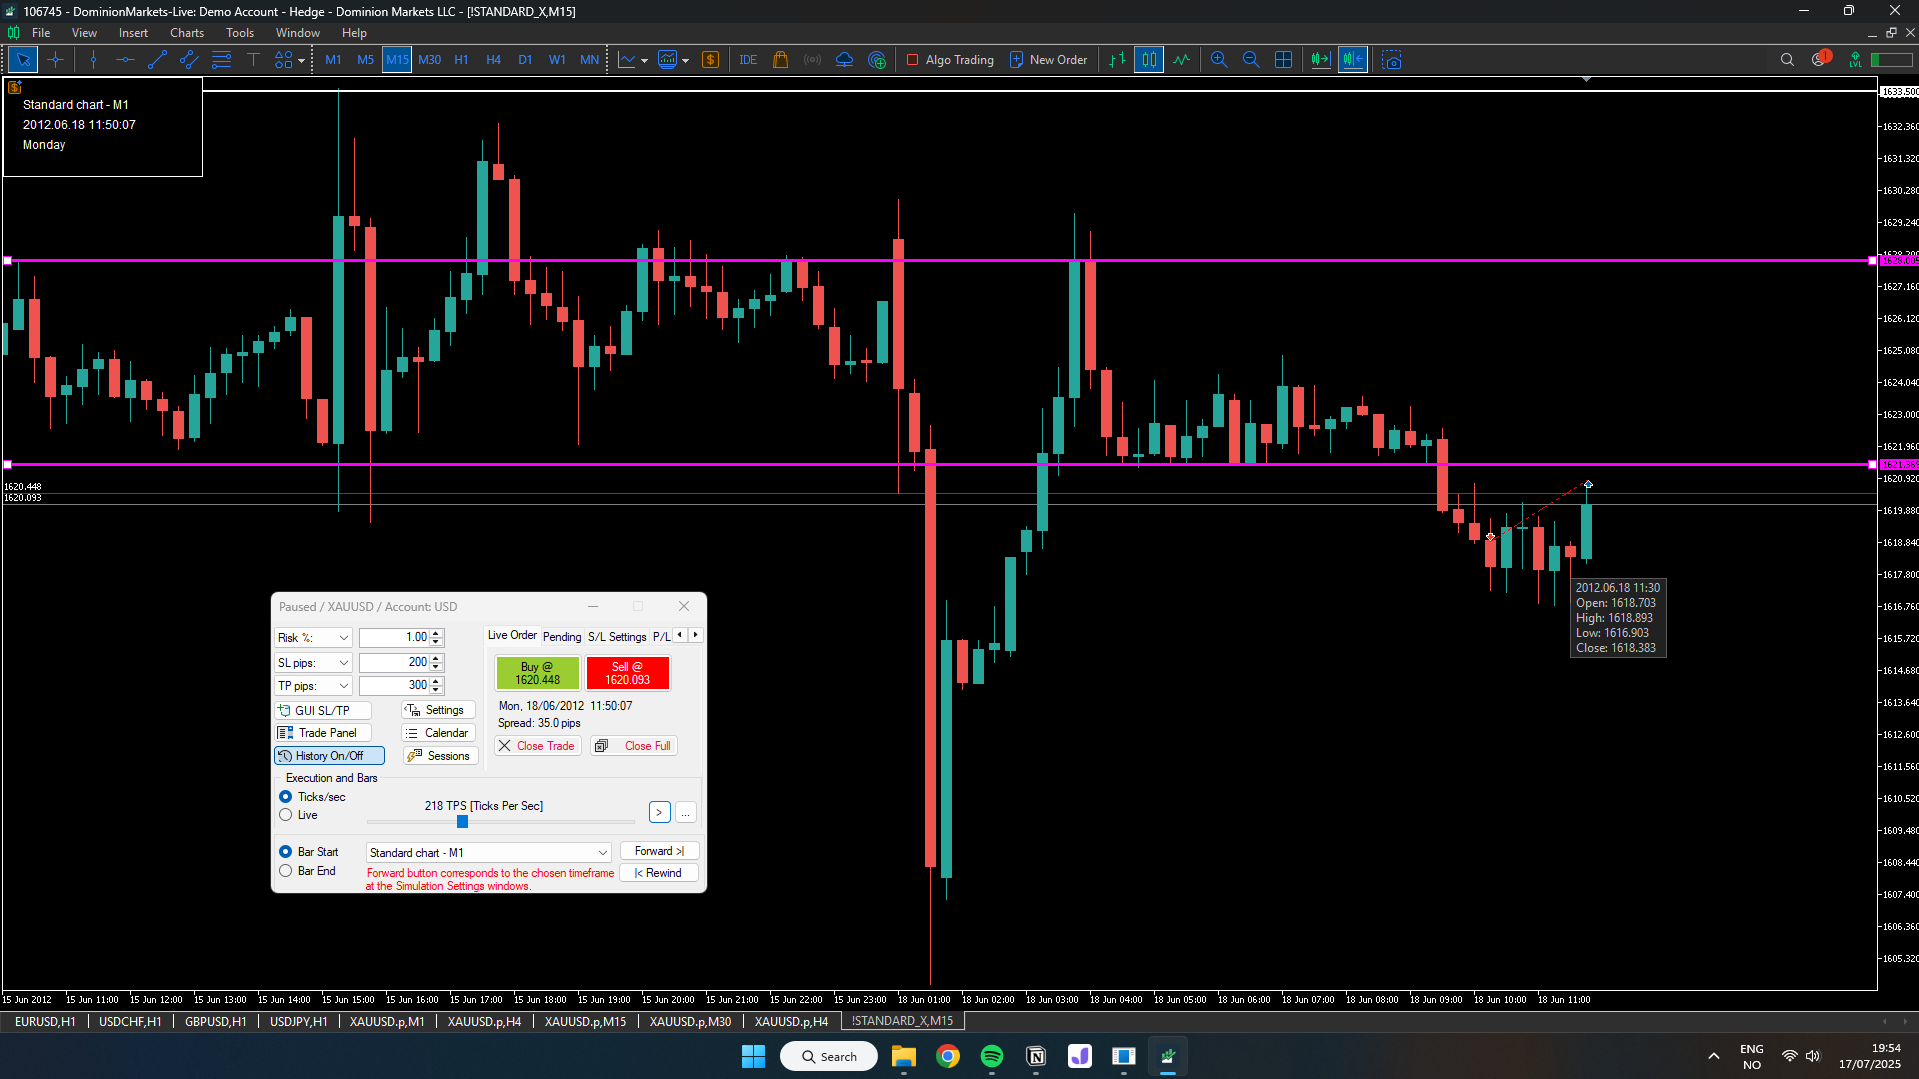The width and height of the screenshot is (1919, 1079).
Task: Click the |< Rewind button
Action: [x=659, y=873]
